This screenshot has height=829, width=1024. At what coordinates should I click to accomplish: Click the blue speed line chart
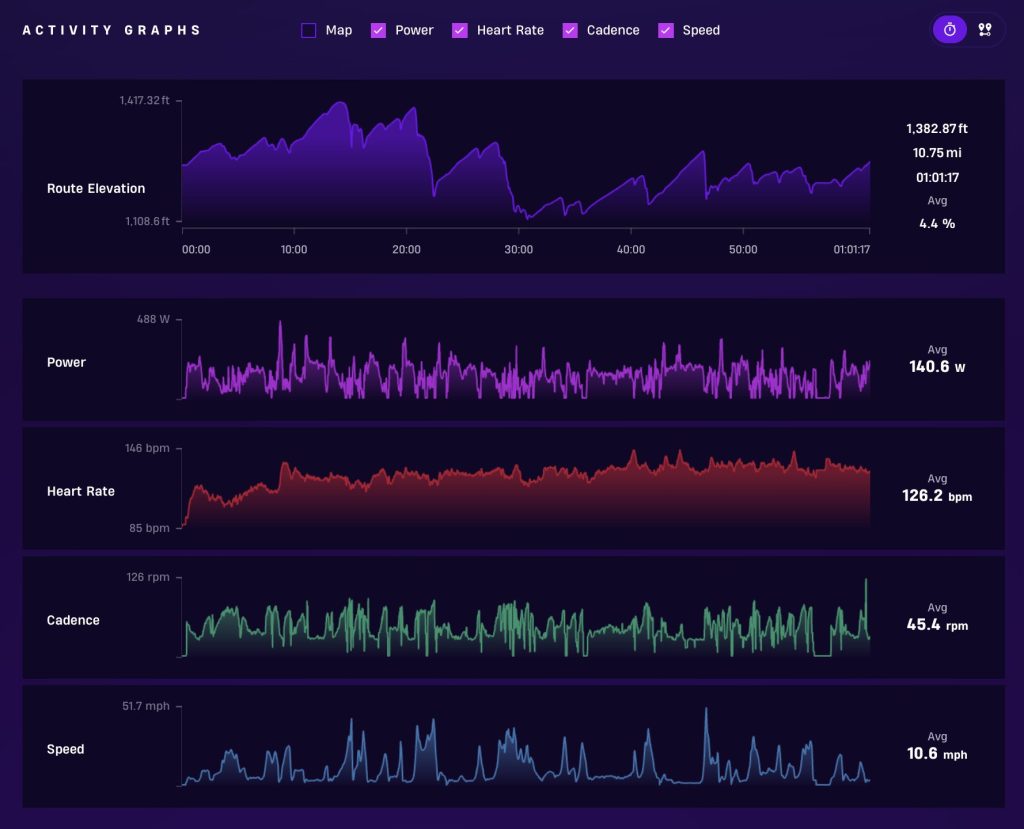click(x=526, y=746)
